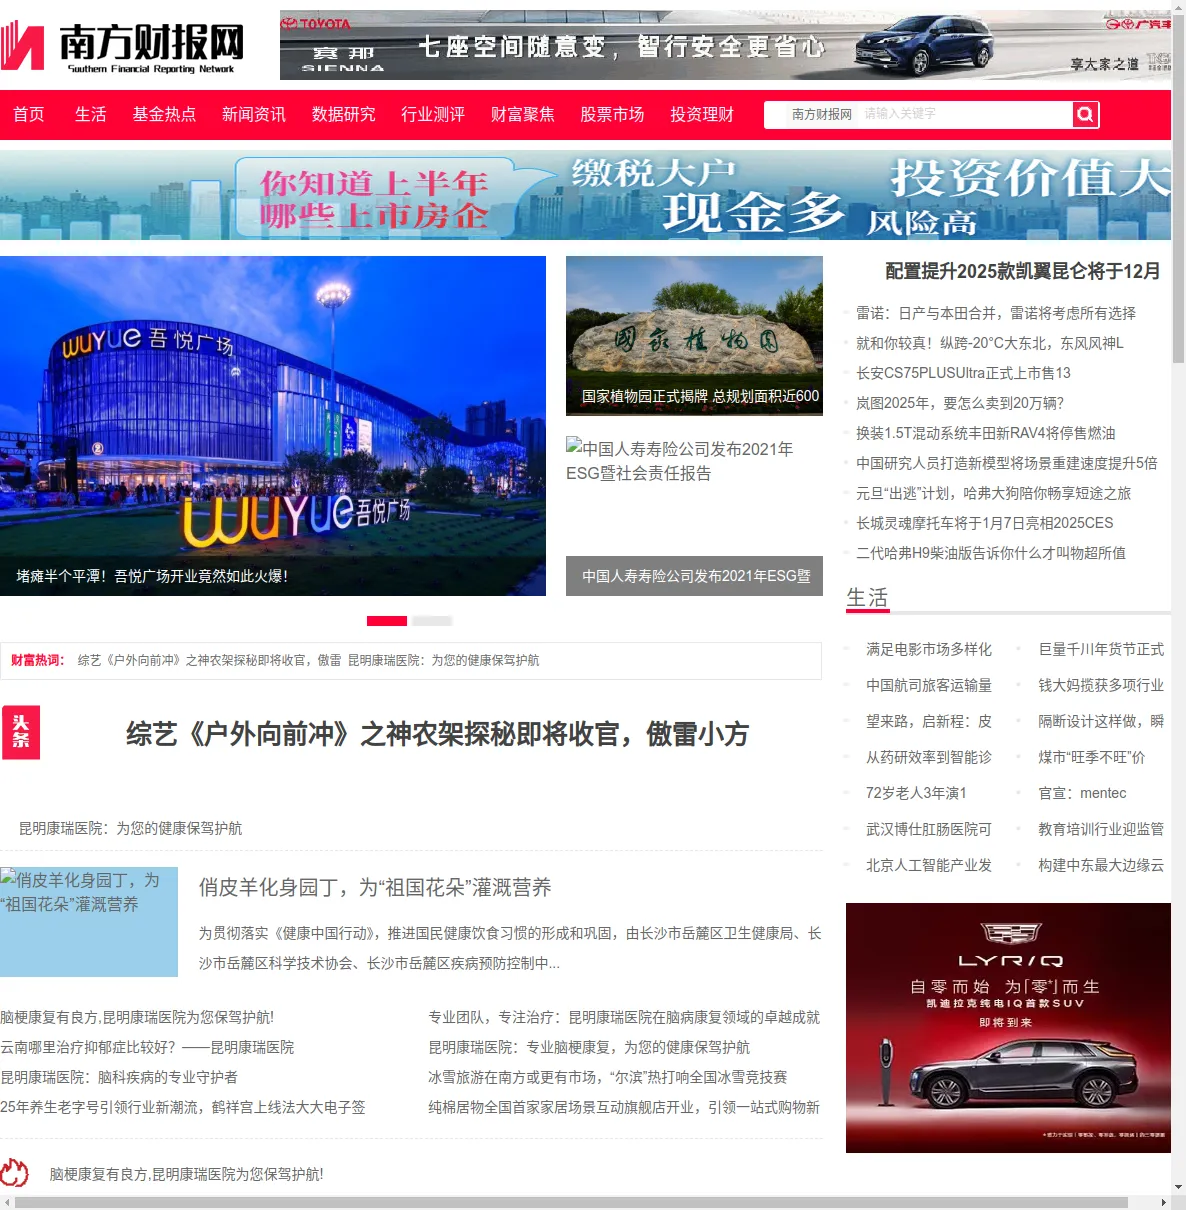This screenshot has height=1210, width=1186.
Task: Open 中国航司旅客运输量 link
Action: click(x=929, y=685)
